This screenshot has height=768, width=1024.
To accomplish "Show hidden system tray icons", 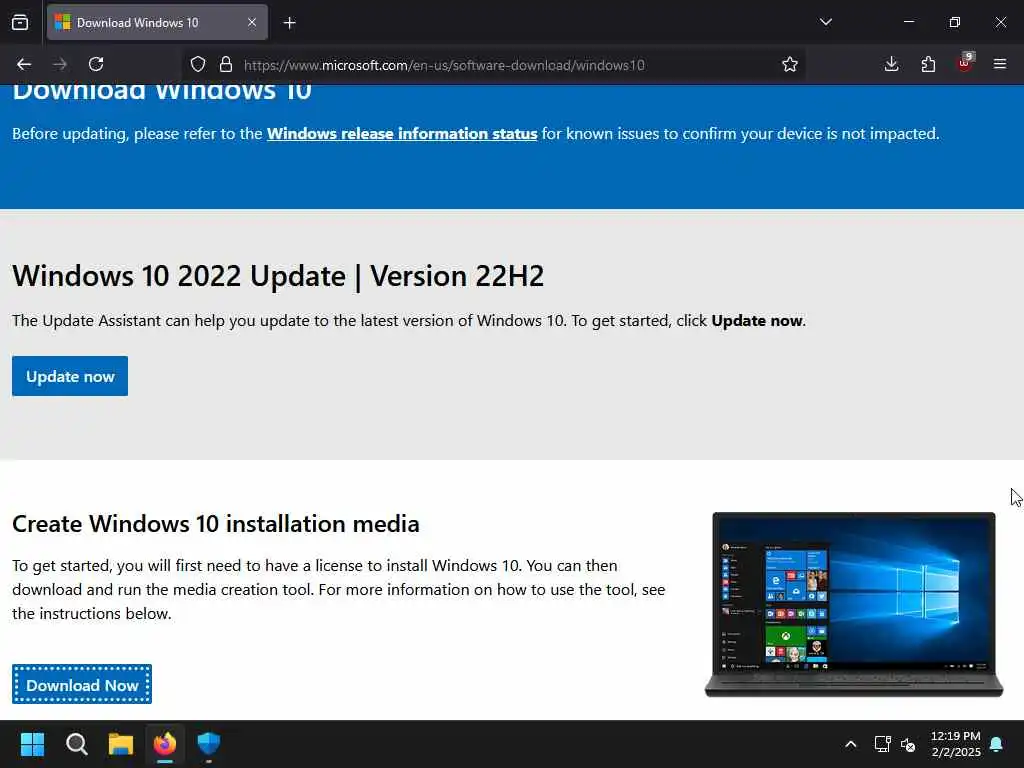I will [x=850, y=744].
